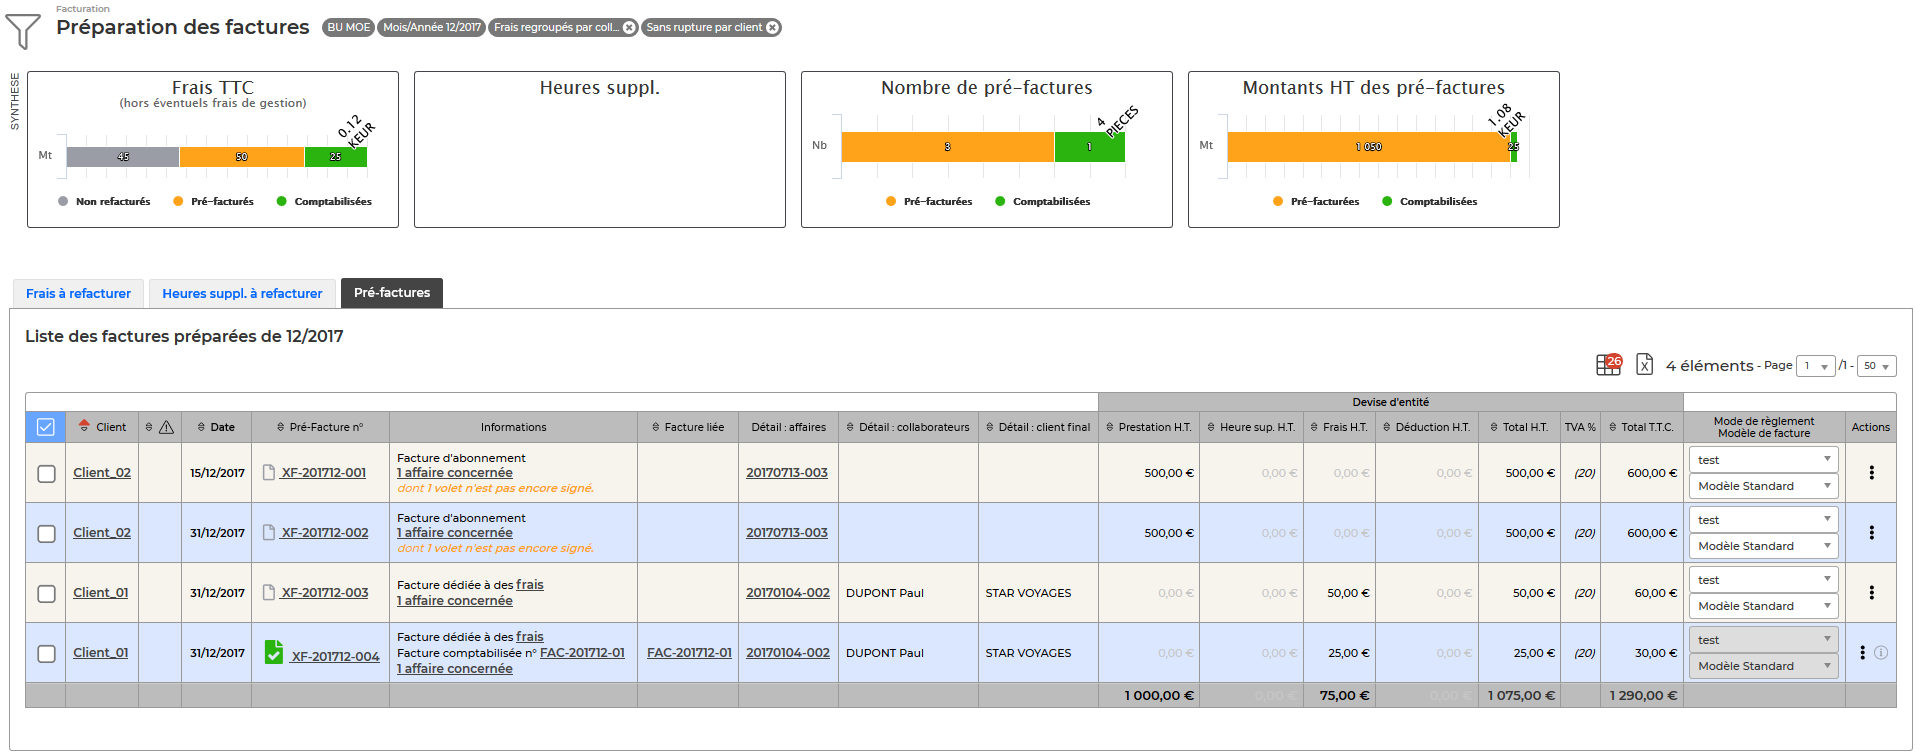Switch to 'Heures suppl. à refacturer' tab
Image resolution: width=1922 pixels, height=755 pixels.
point(242,293)
